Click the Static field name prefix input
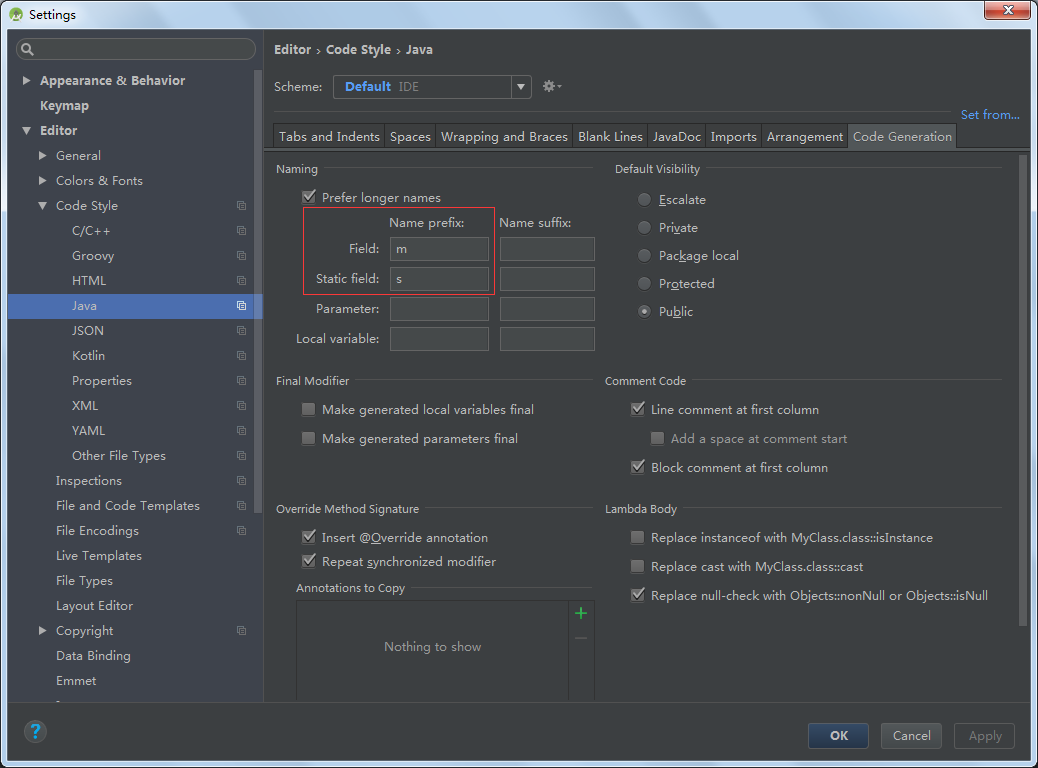 (x=439, y=279)
